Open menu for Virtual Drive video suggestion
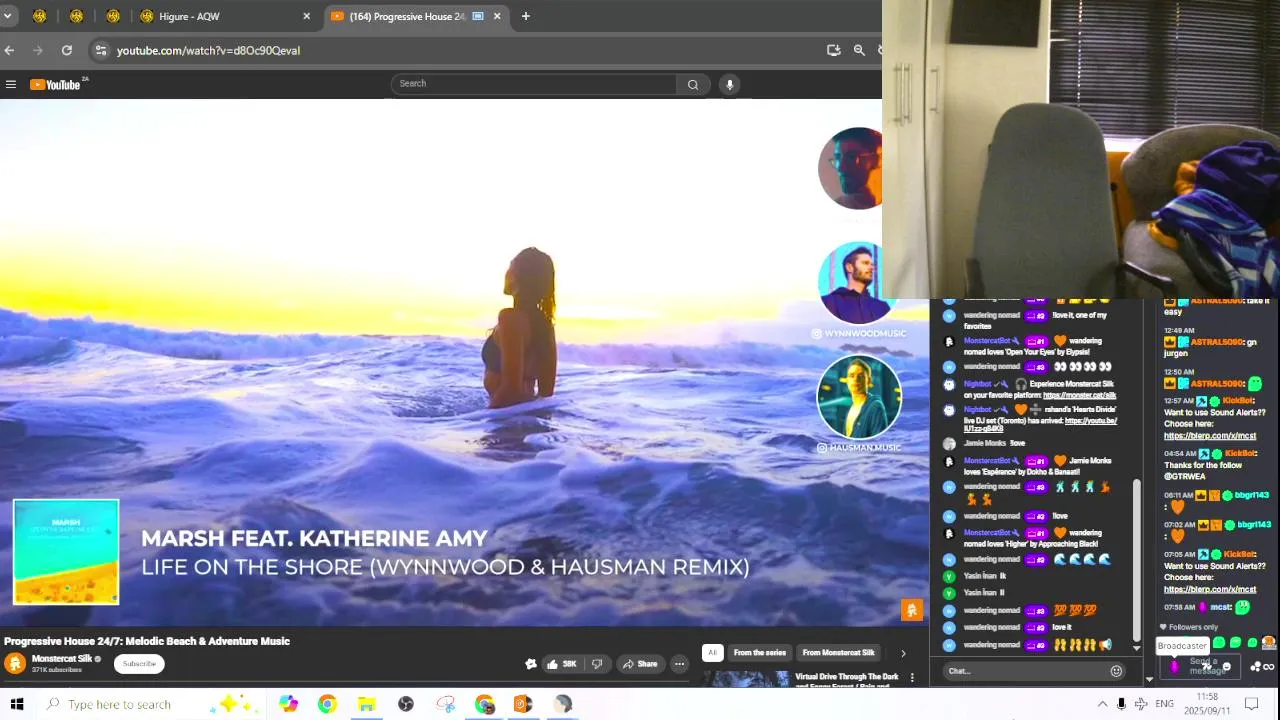The height and width of the screenshot is (720, 1280). click(x=912, y=678)
